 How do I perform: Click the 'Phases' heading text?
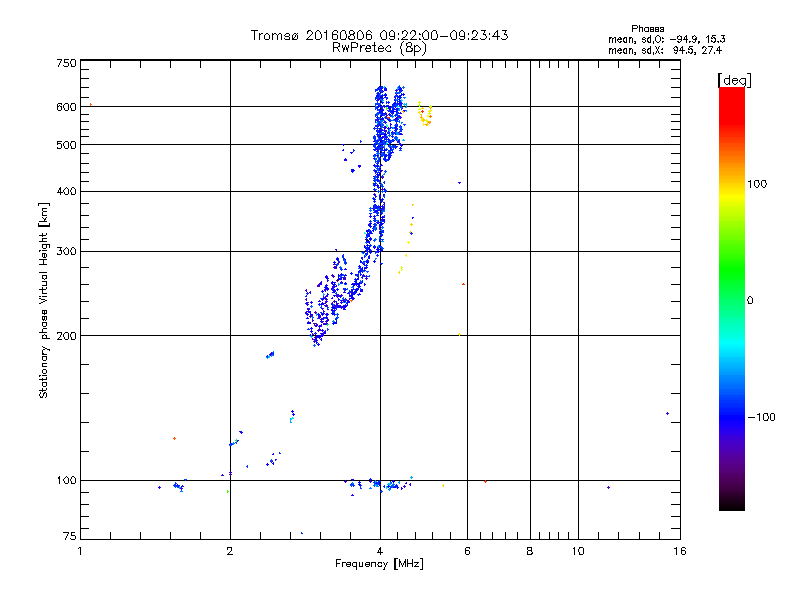(647, 29)
